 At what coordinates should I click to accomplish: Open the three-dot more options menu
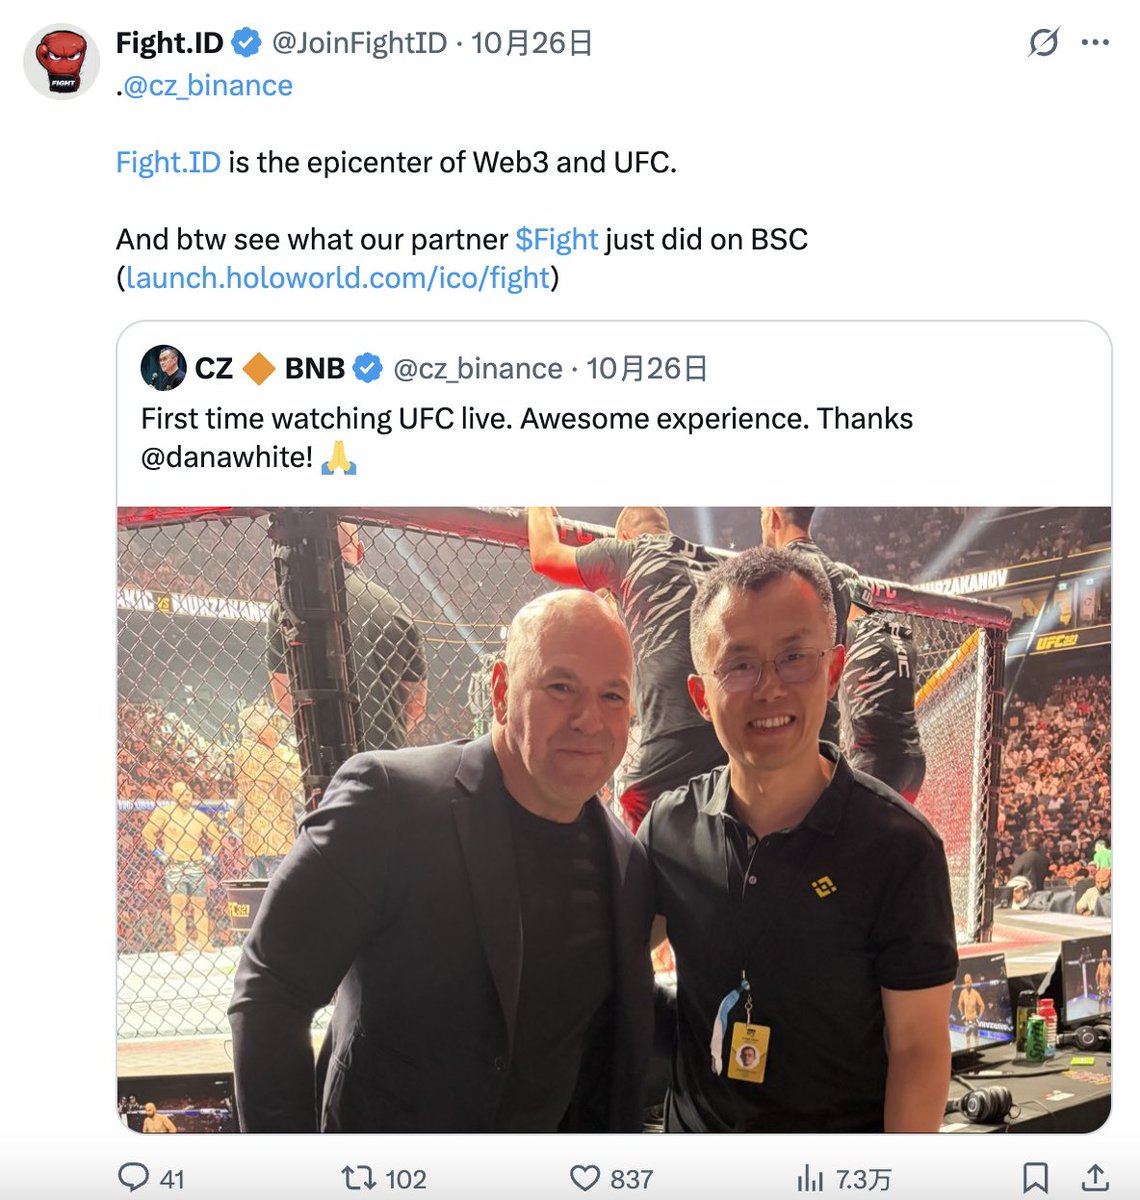tap(1095, 43)
